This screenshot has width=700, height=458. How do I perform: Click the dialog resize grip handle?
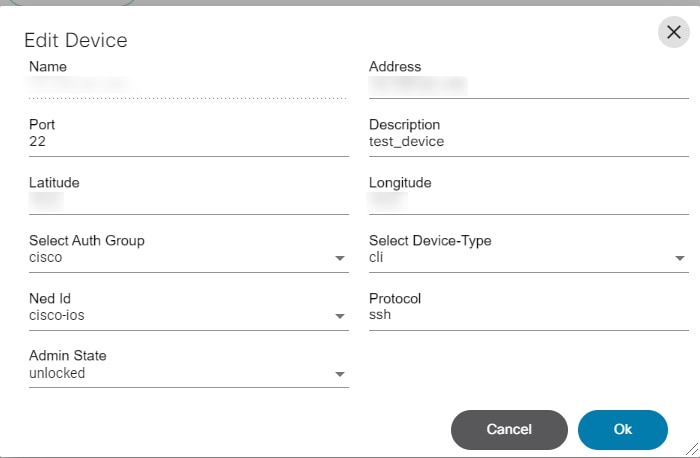pyautogui.click(x=692, y=450)
